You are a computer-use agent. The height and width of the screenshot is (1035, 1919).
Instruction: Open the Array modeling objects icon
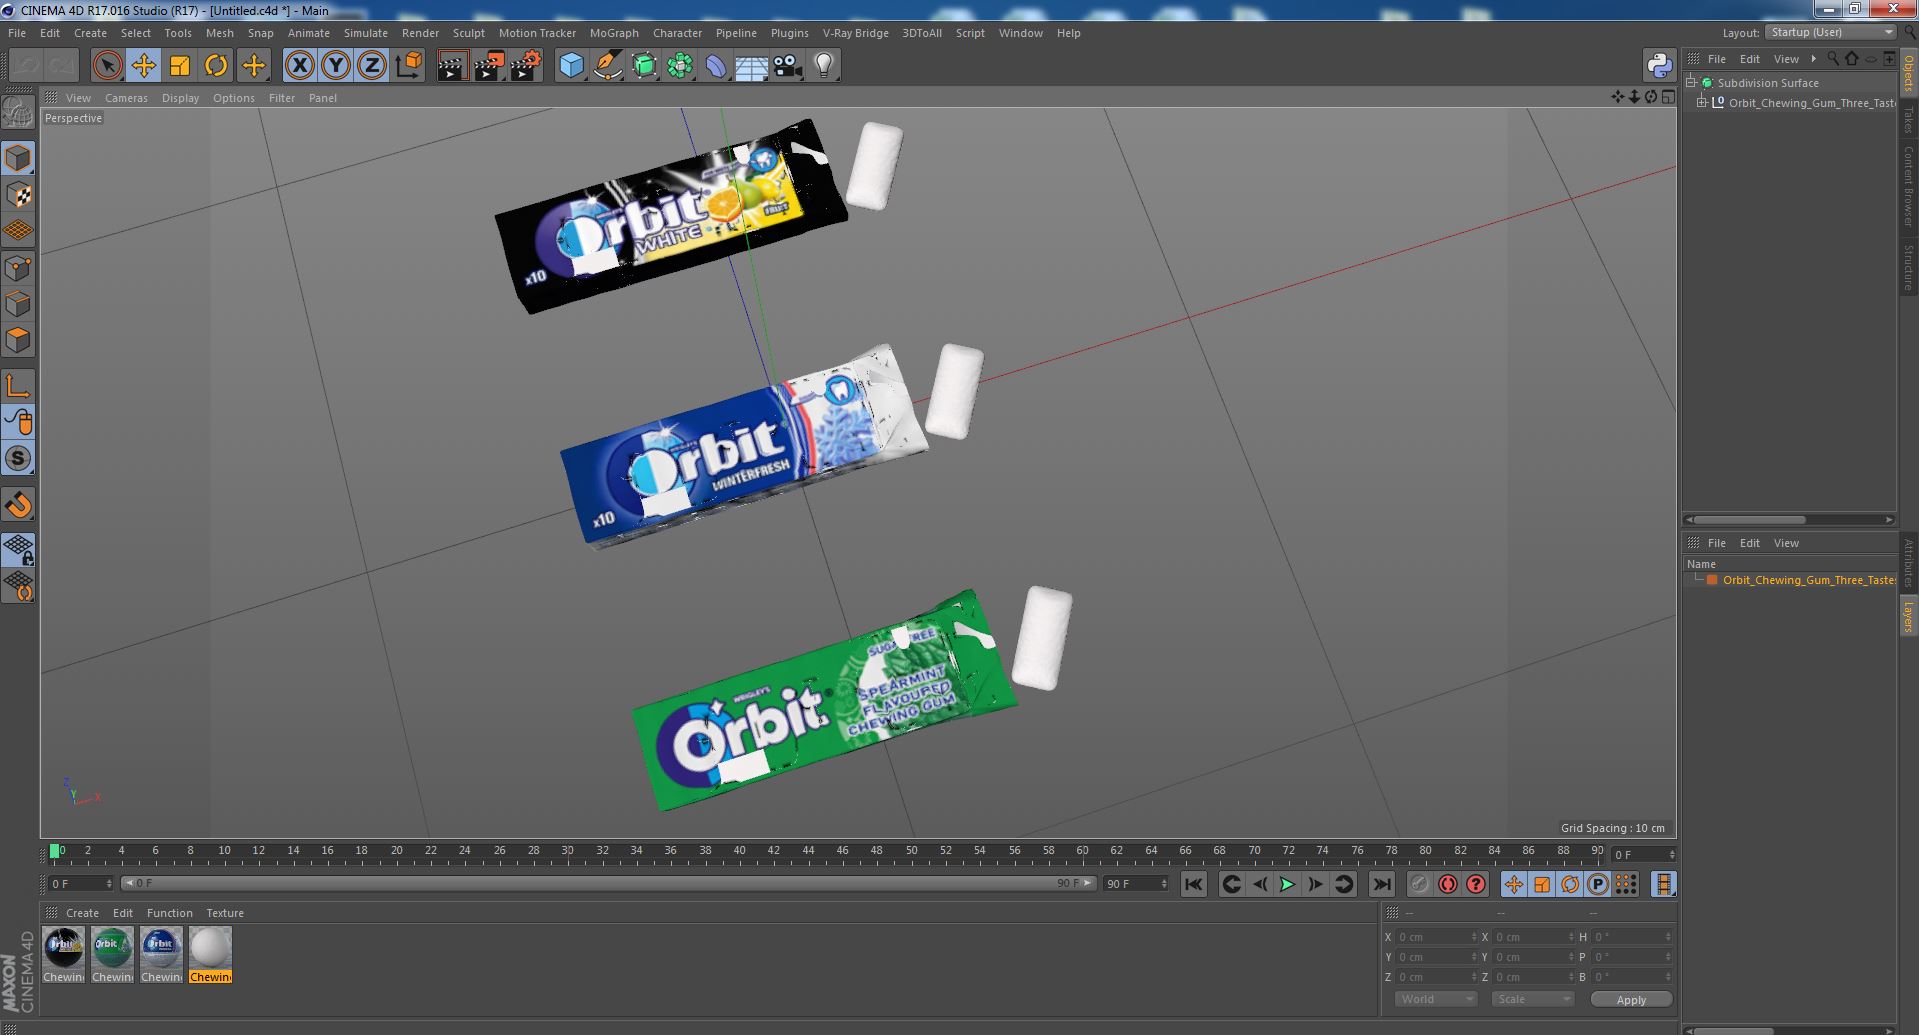680,66
